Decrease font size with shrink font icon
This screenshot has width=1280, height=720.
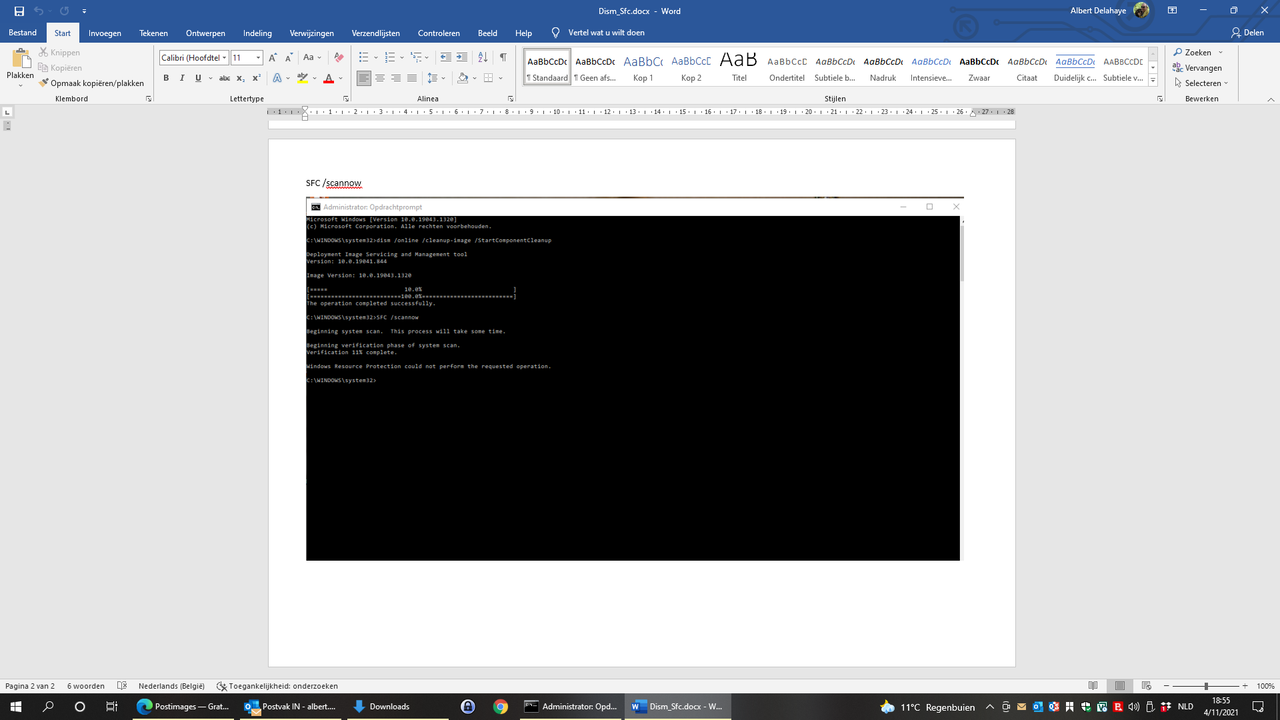pyautogui.click(x=288, y=58)
